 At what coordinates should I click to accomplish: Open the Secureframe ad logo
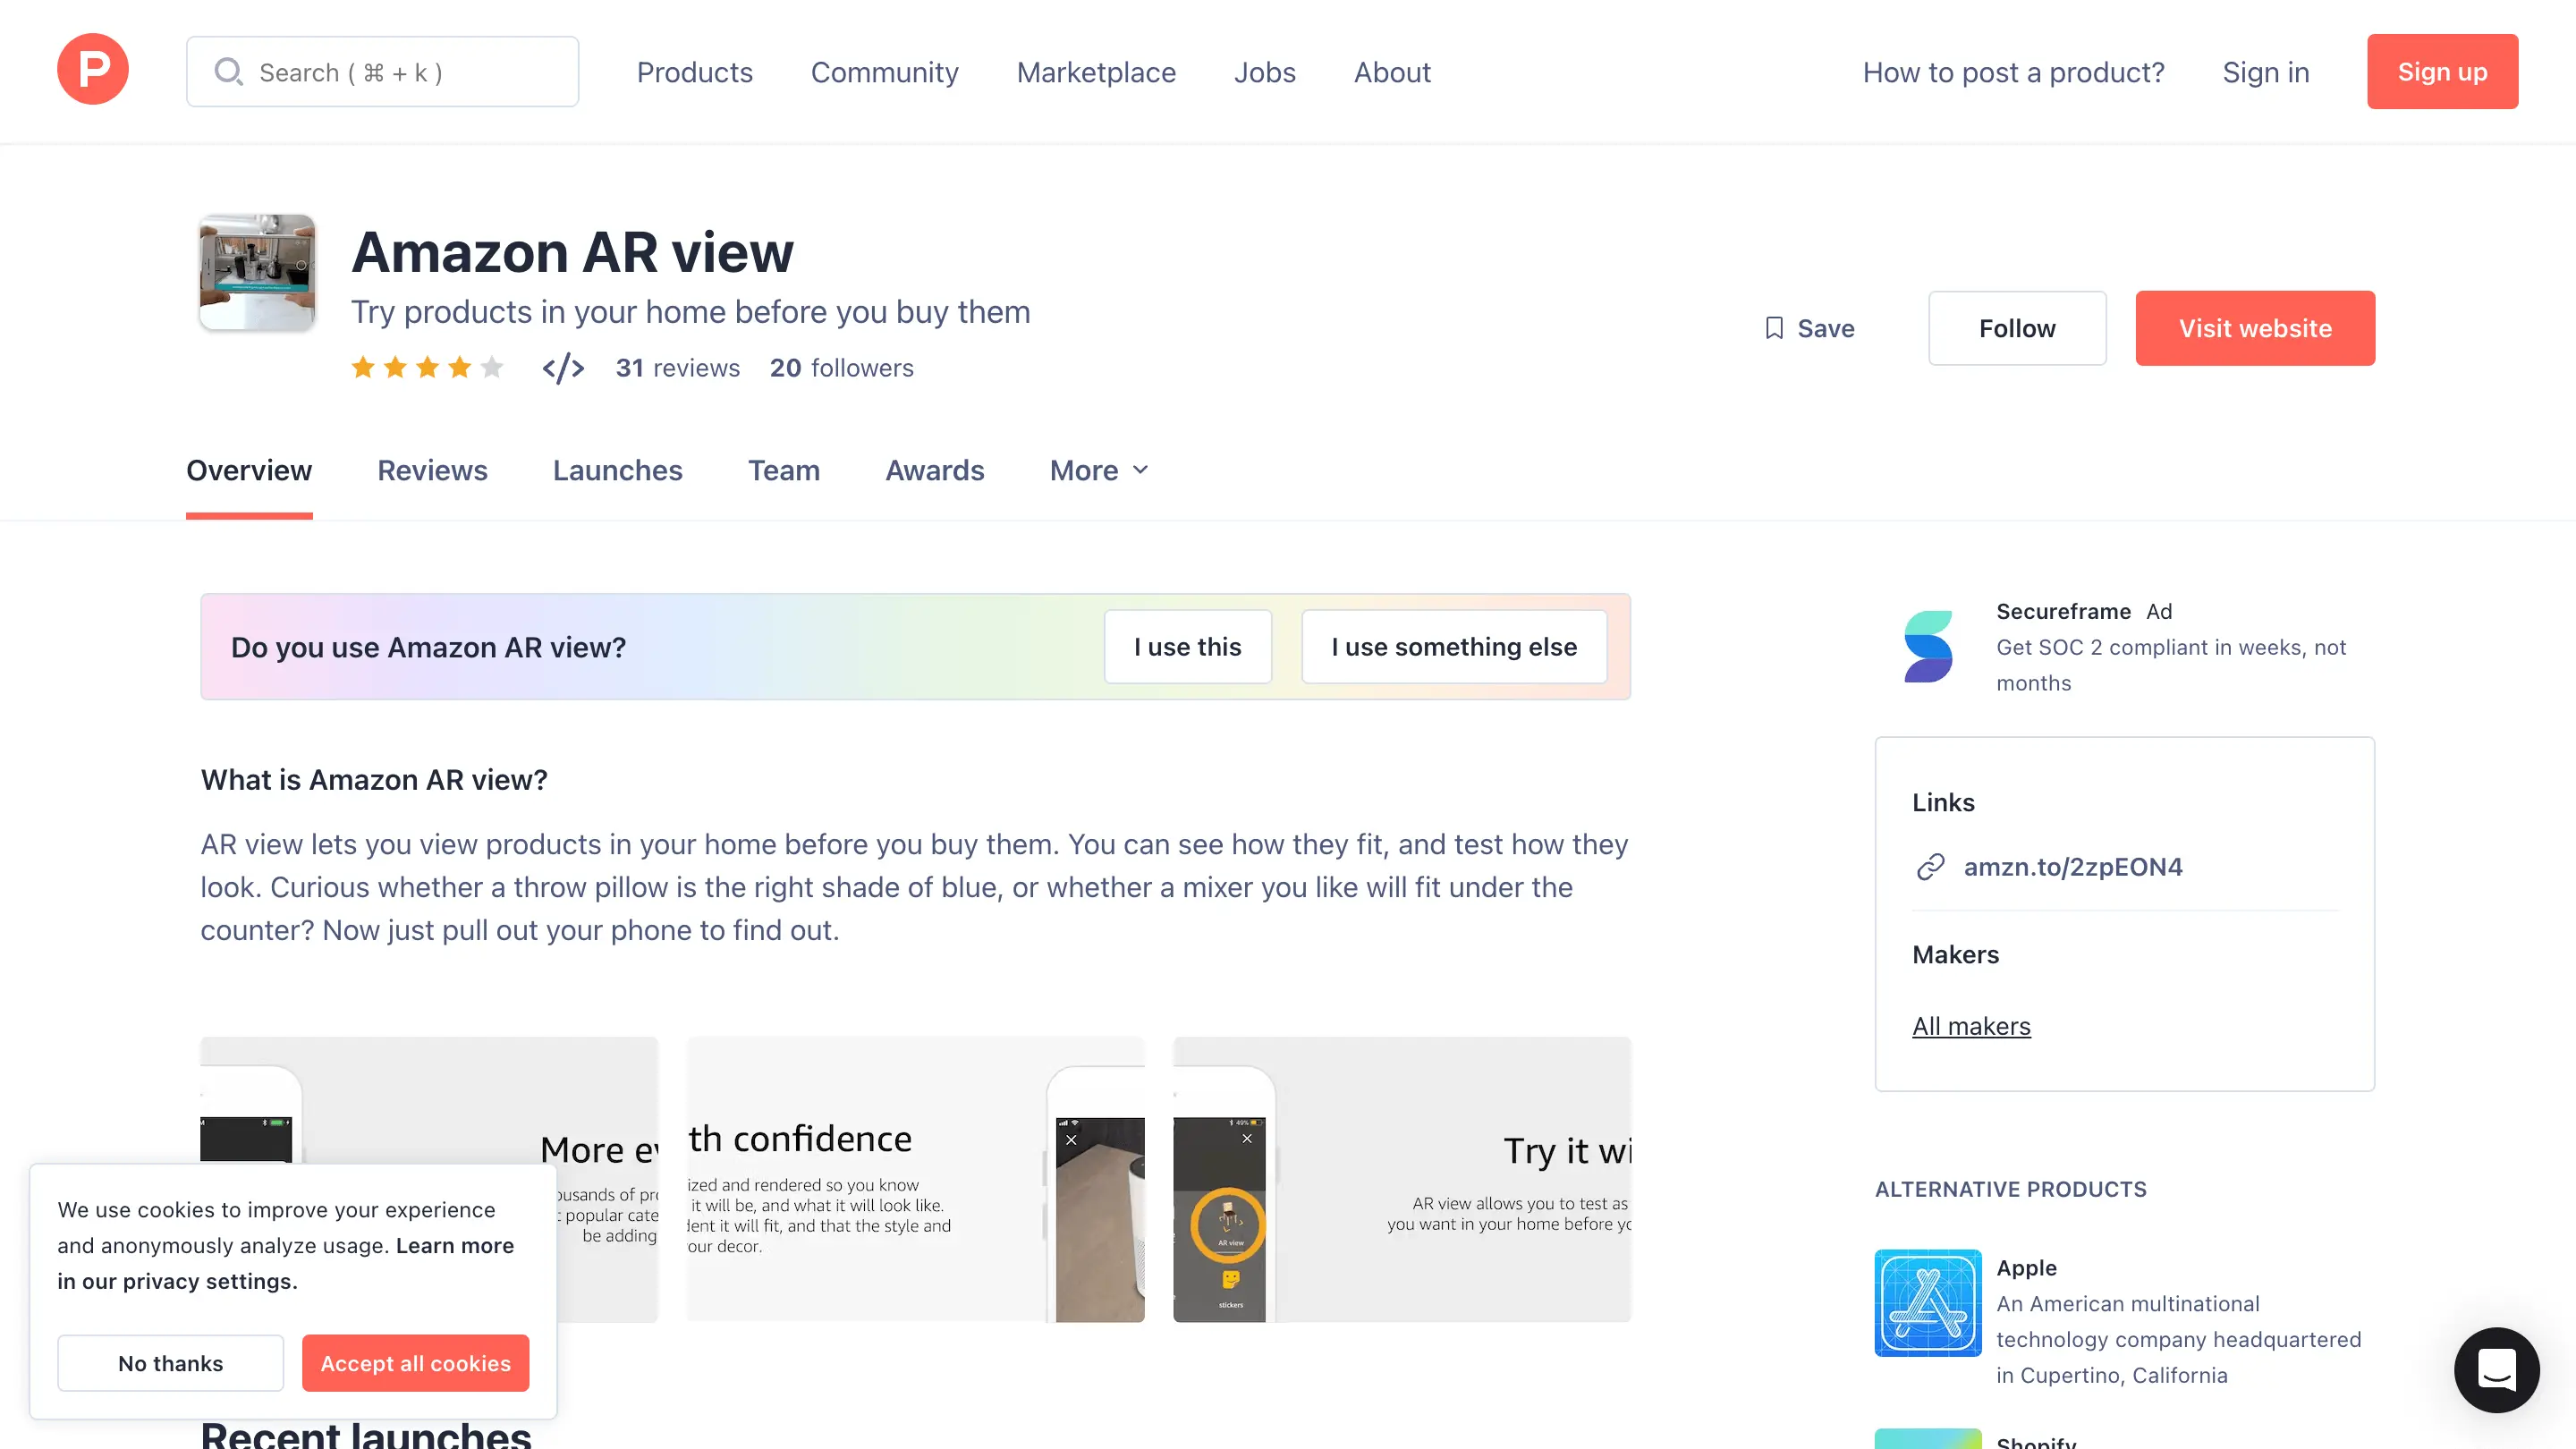(1927, 647)
